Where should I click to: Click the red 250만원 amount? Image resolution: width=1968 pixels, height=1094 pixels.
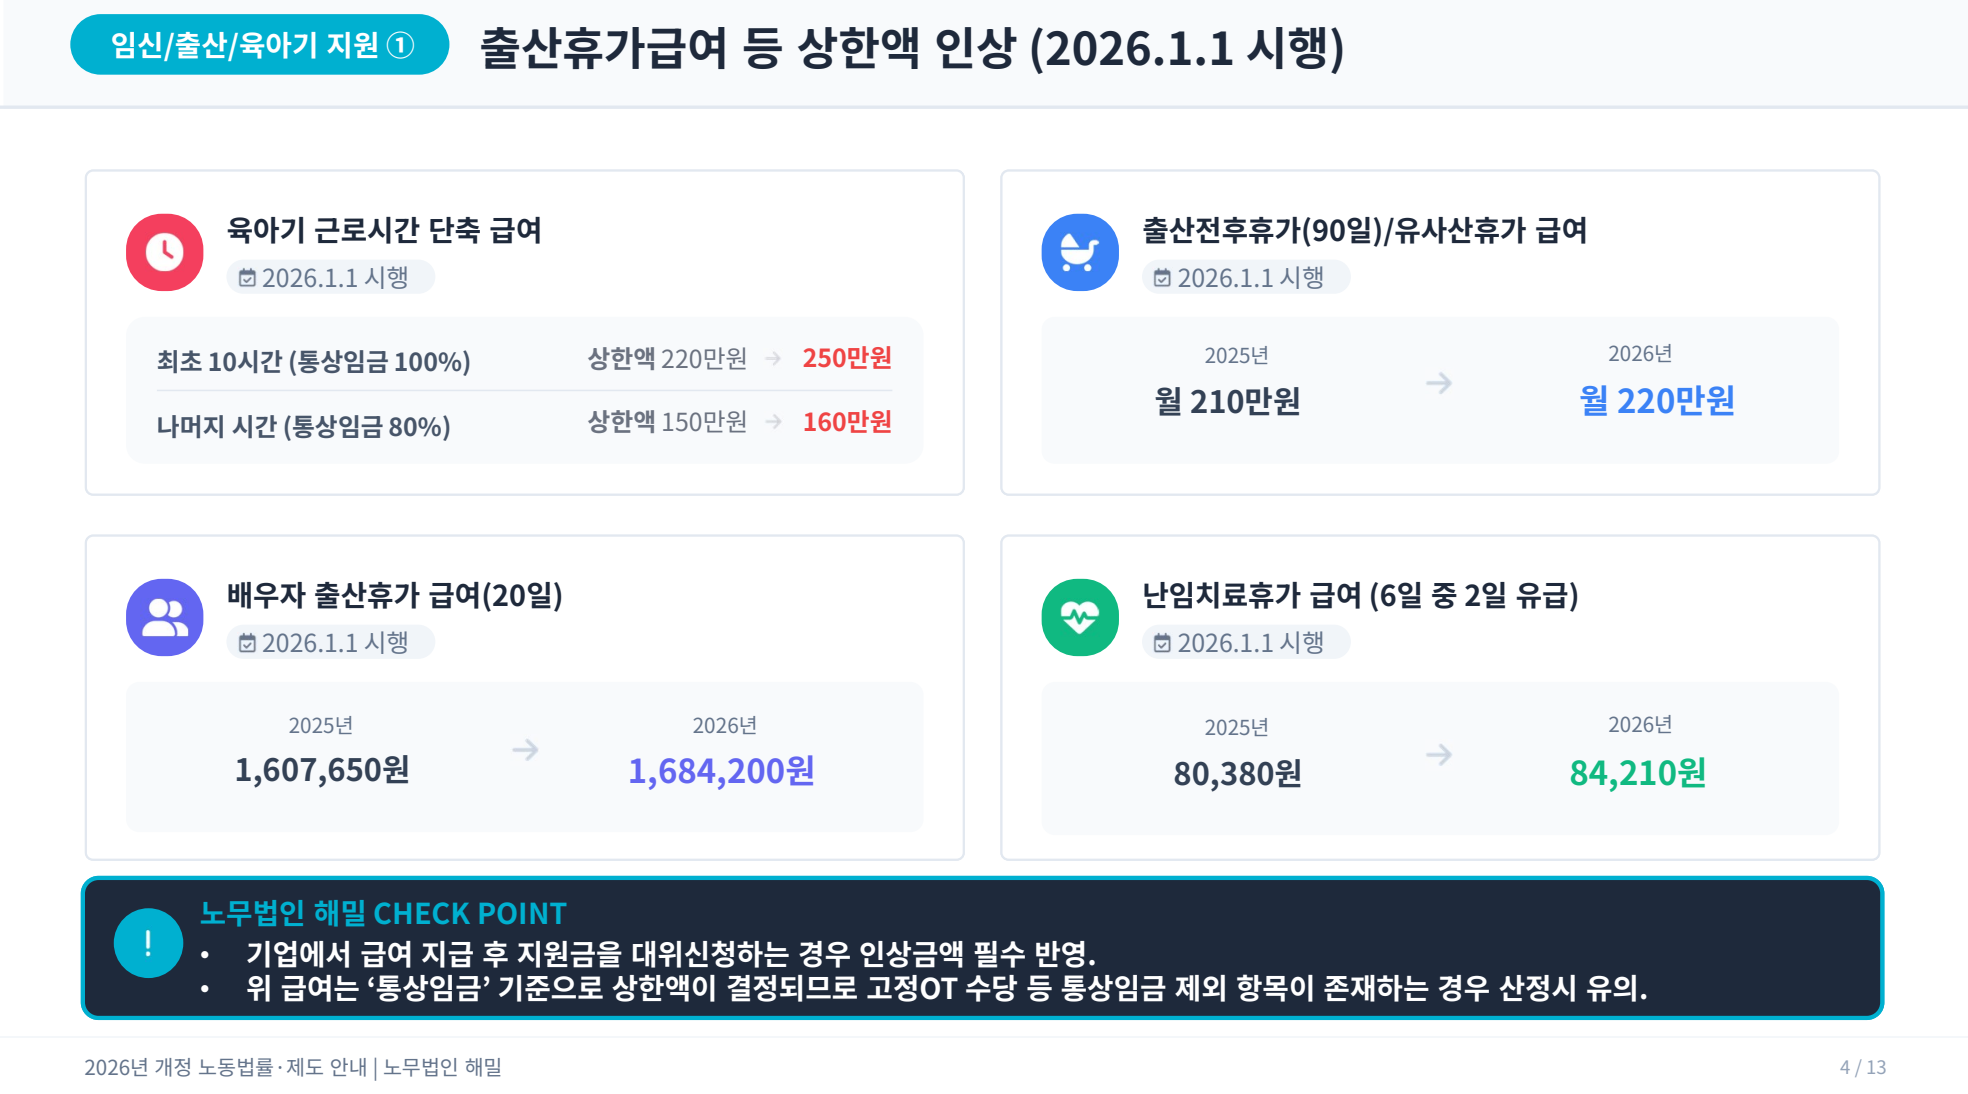847,358
